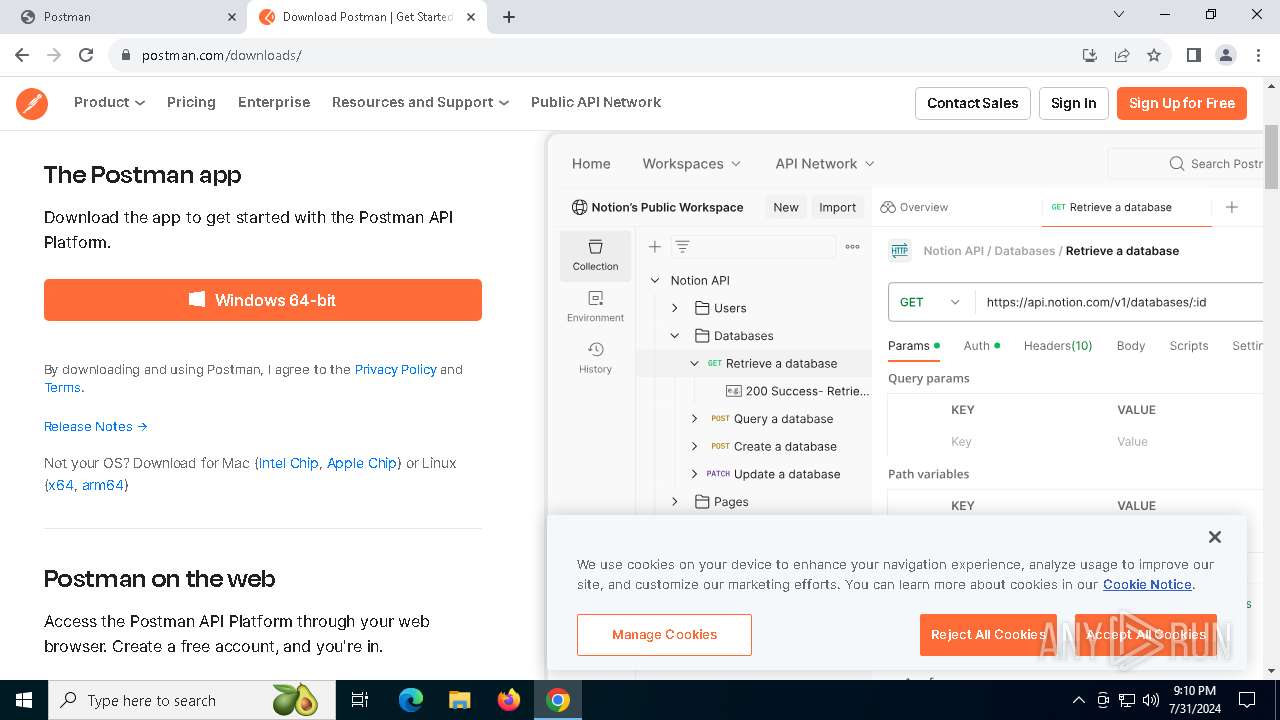Open the Terms link

pos(62,387)
